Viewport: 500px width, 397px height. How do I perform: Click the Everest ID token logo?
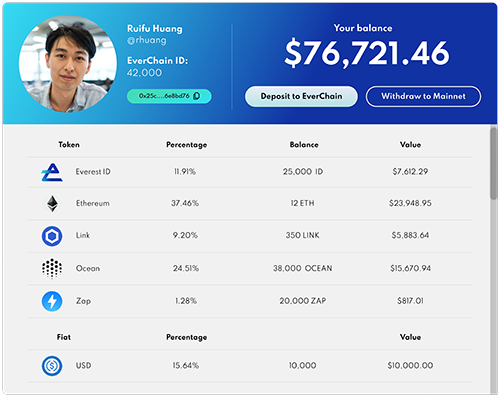(x=52, y=172)
